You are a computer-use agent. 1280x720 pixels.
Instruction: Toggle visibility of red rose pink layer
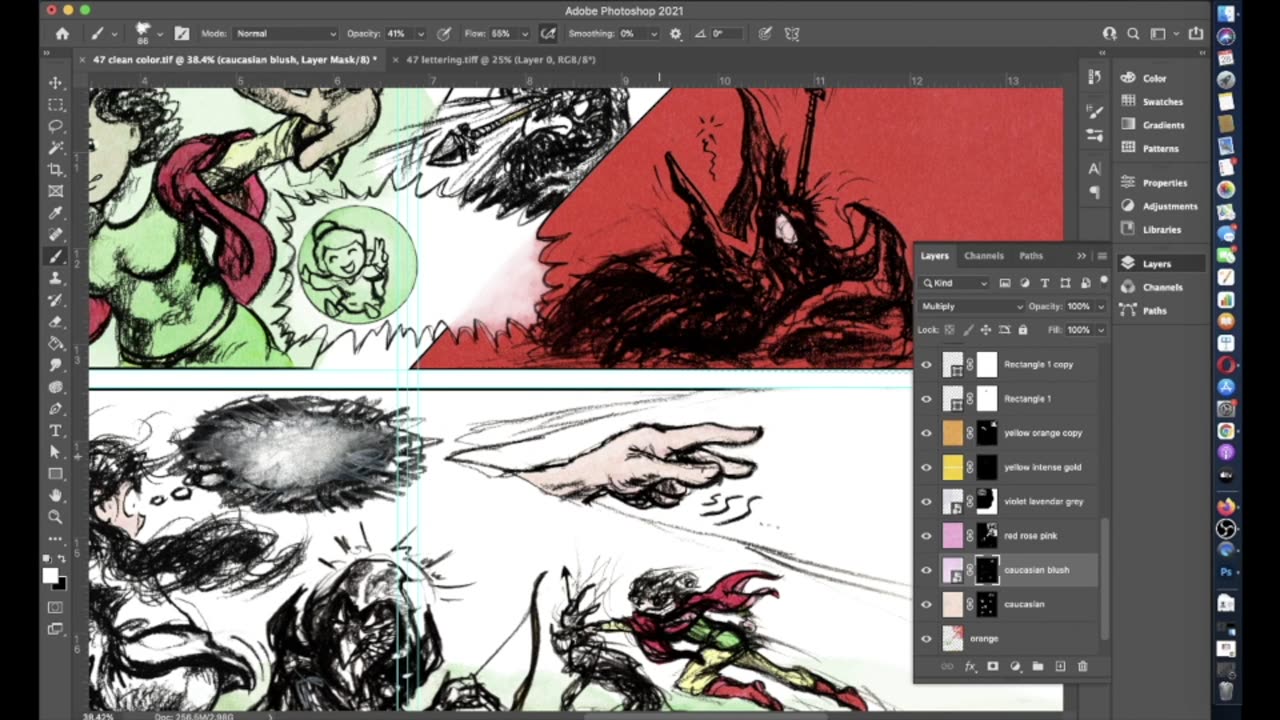click(926, 536)
